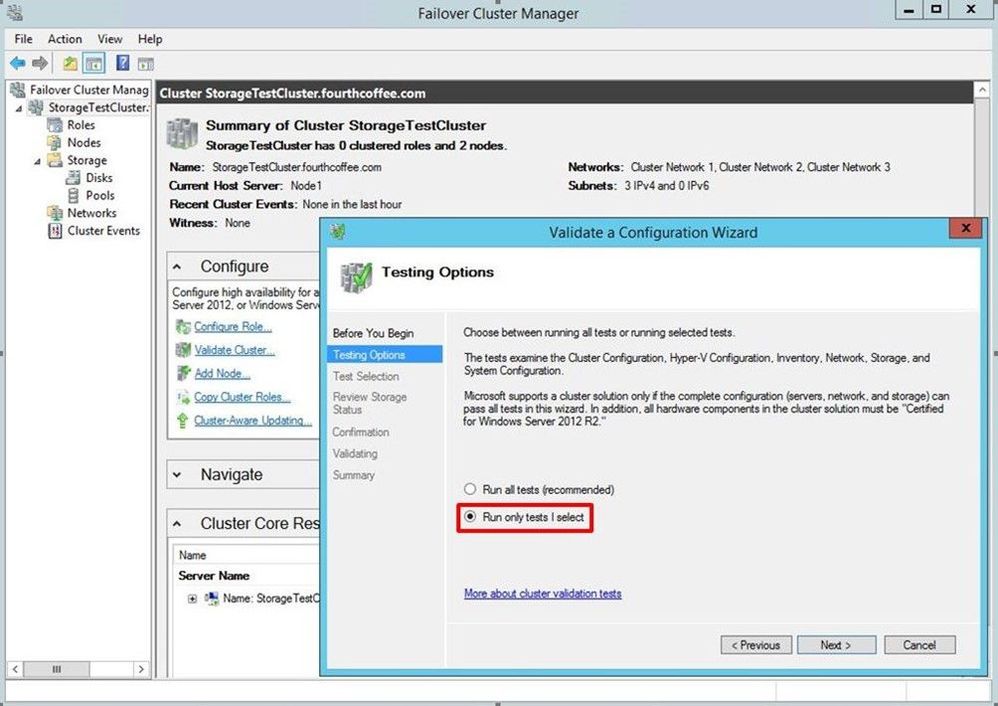Screen dimensions: 998x706
Task: Select Cluster Events tree label
Action: (x=104, y=230)
